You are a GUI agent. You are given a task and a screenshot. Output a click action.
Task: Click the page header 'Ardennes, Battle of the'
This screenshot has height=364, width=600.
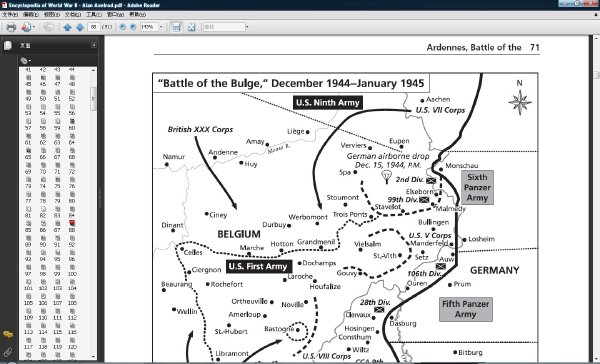[474, 47]
